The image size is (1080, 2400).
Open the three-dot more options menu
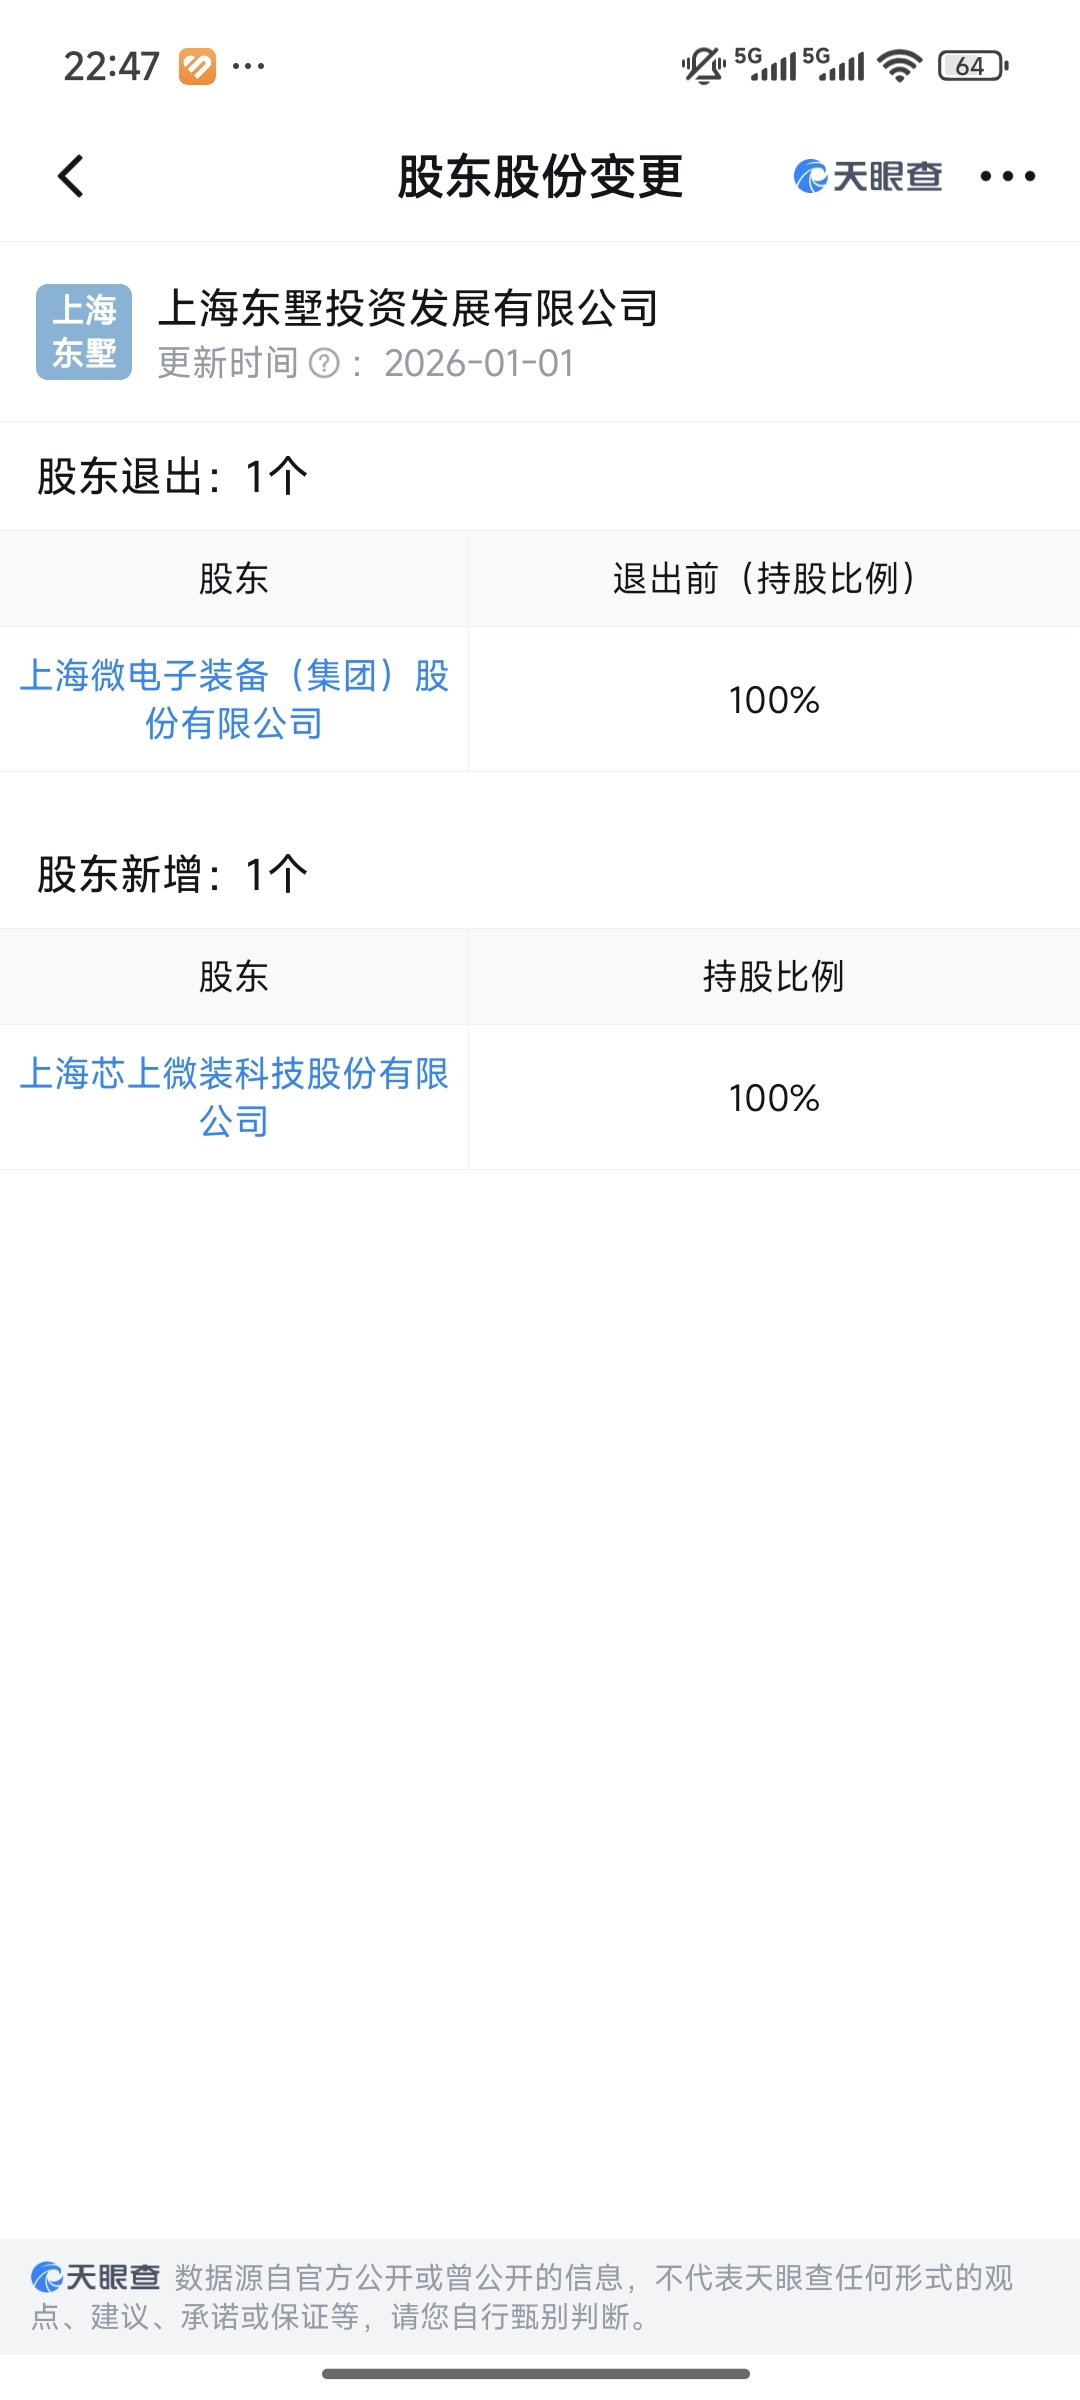click(x=1007, y=177)
